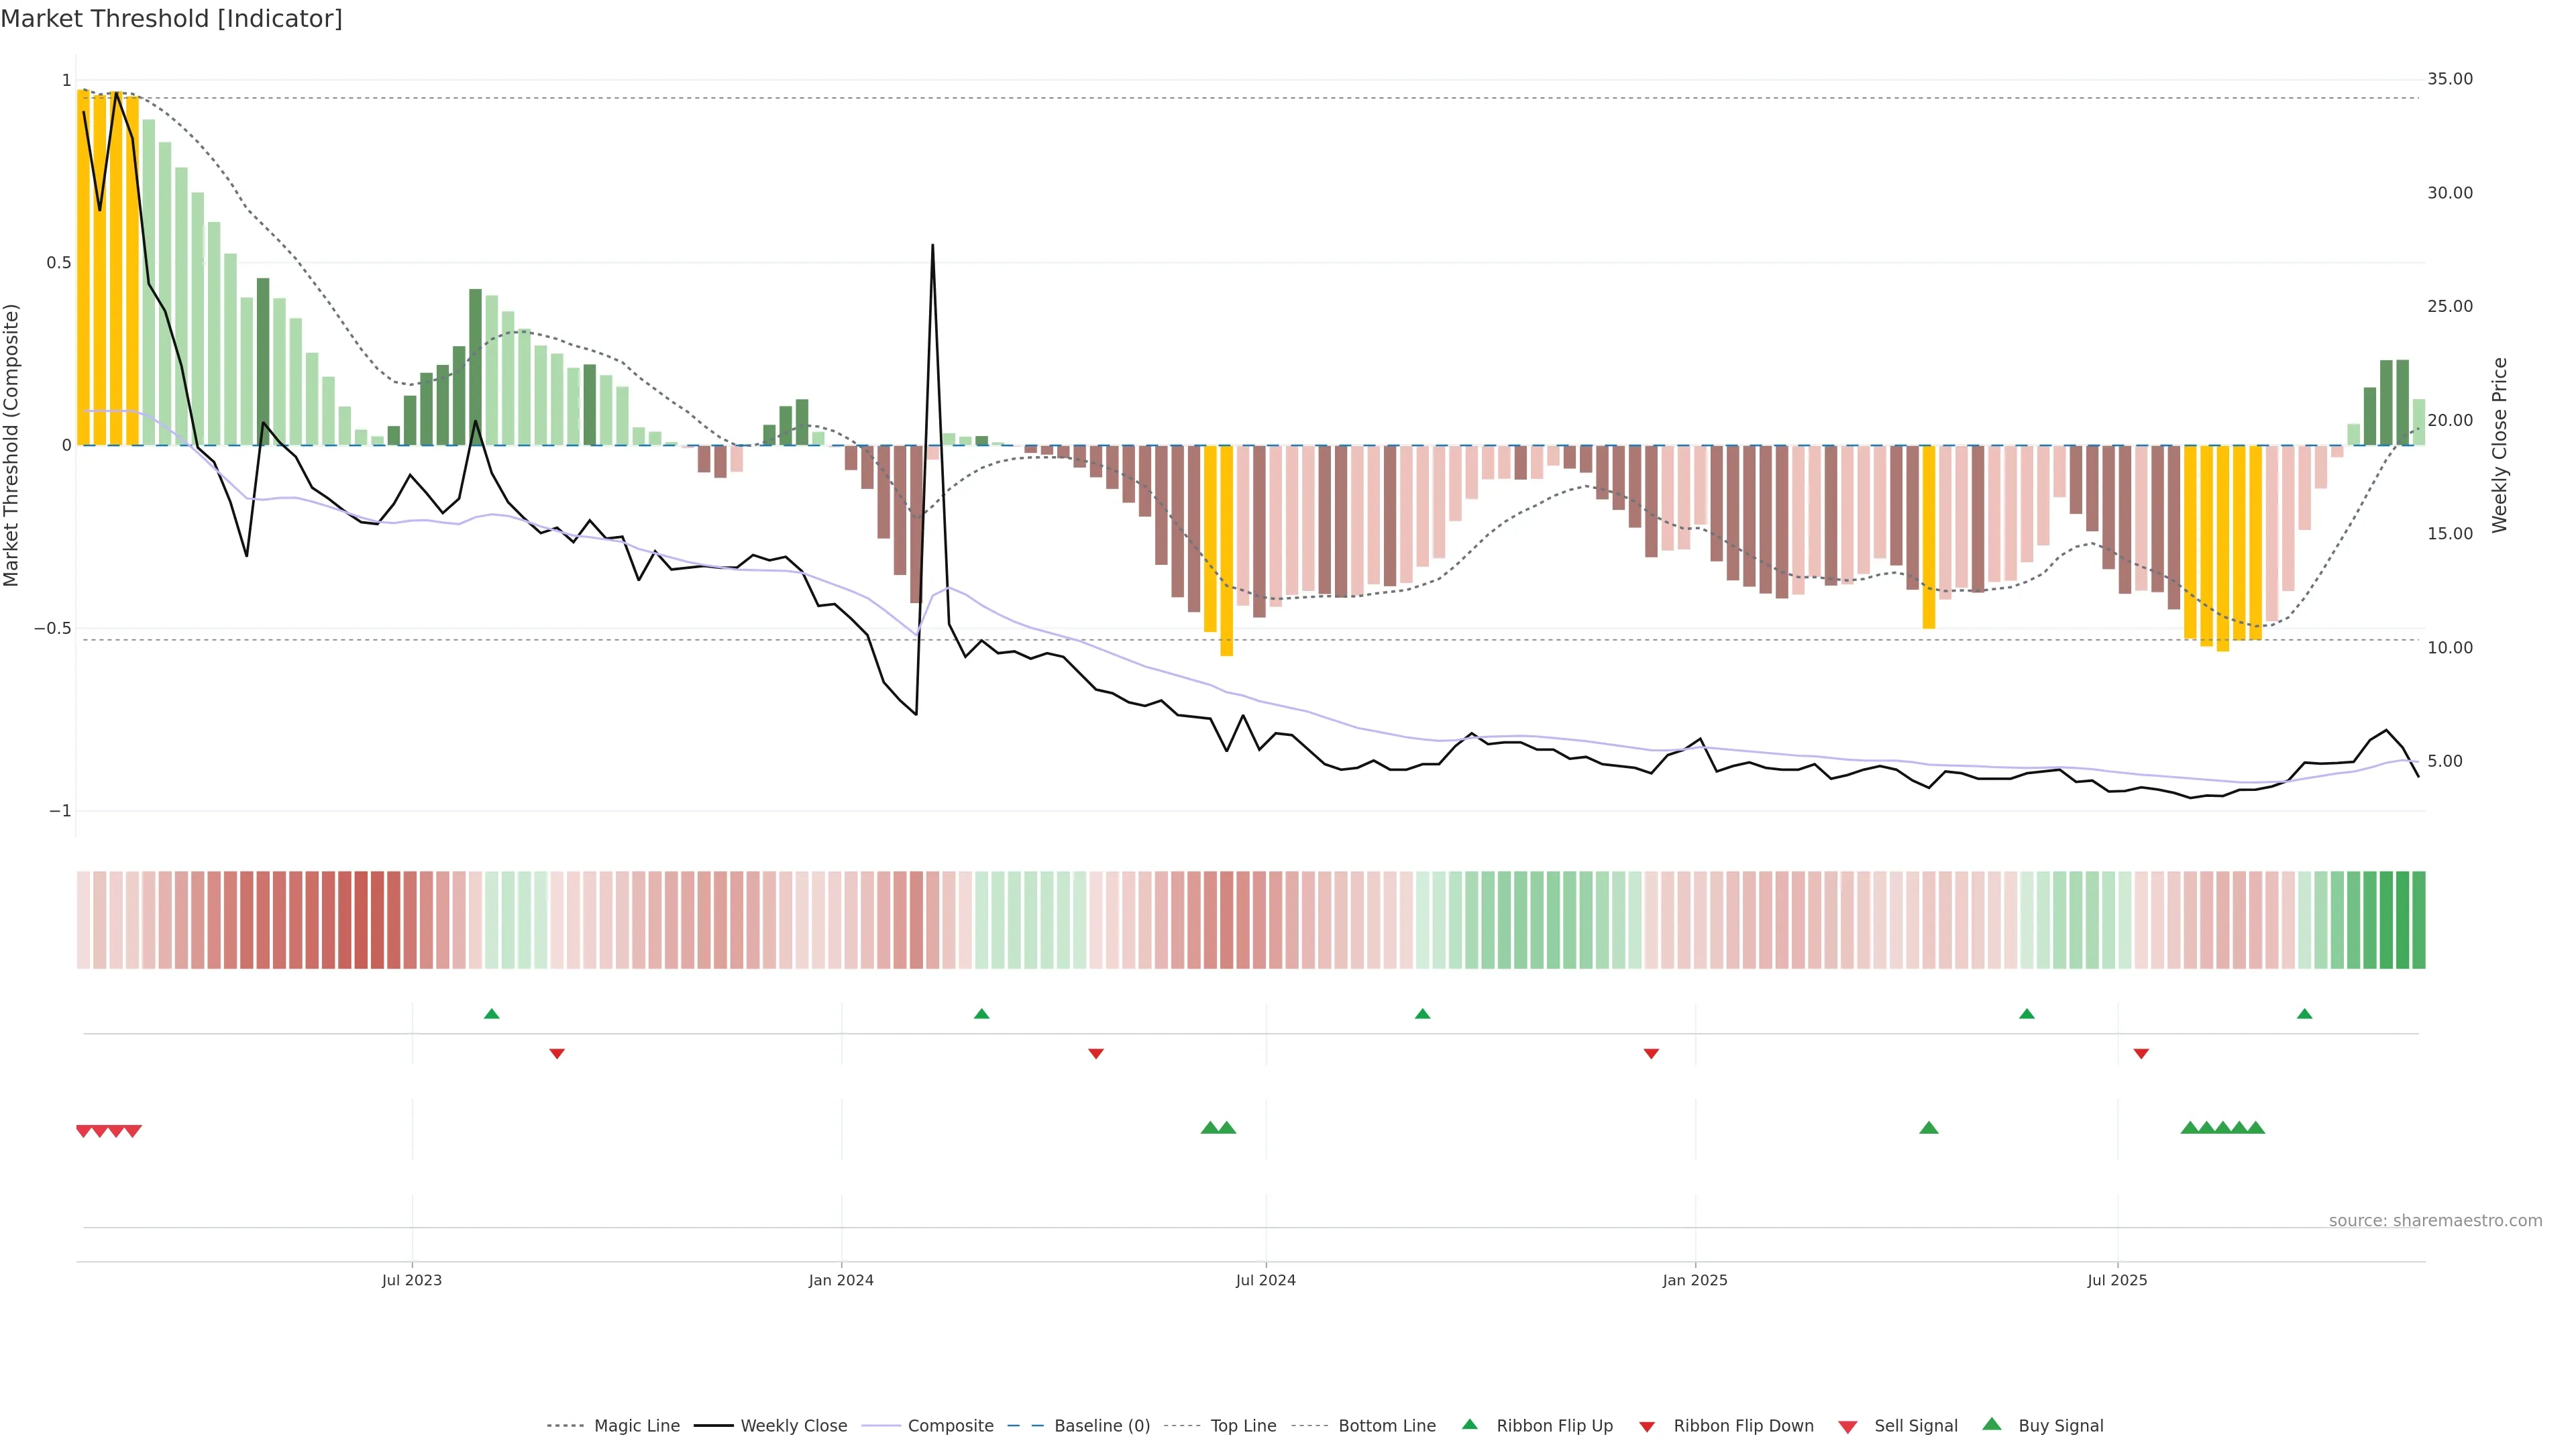The height and width of the screenshot is (1449, 2576).
Task: Click the Jan 2024 axis label
Action: pyautogui.click(x=841, y=1280)
